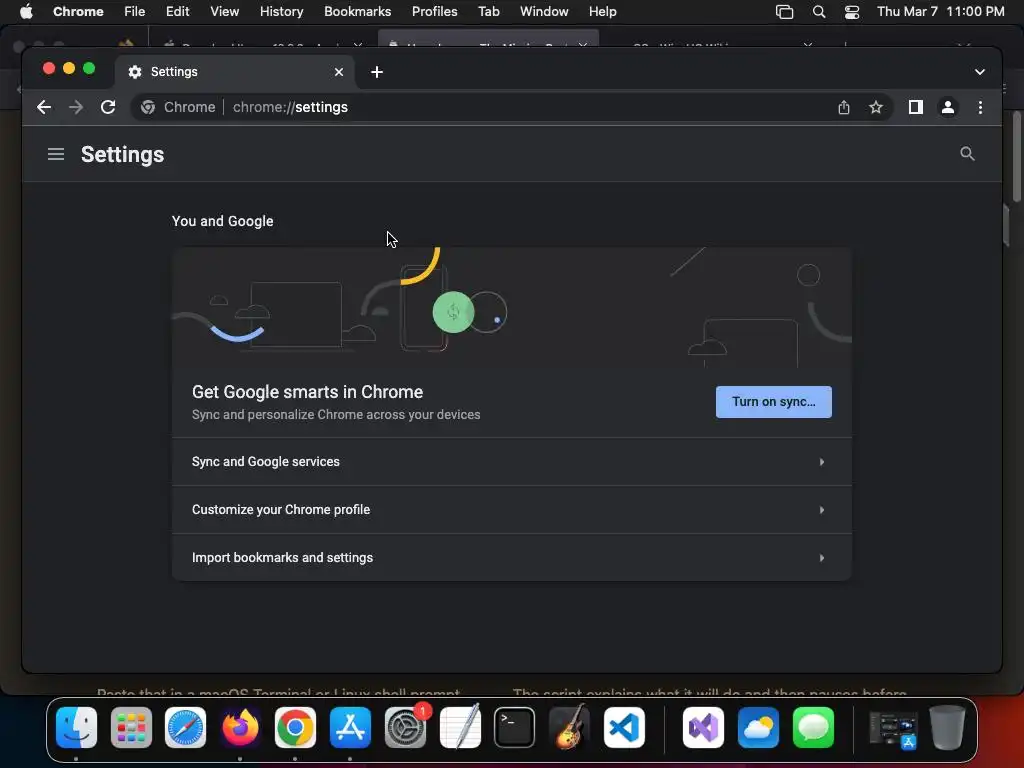The width and height of the screenshot is (1024, 768).
Task: Open Visual Studio (purple) from the Dock
Action: pyautogui.click(x=703, y=728)
